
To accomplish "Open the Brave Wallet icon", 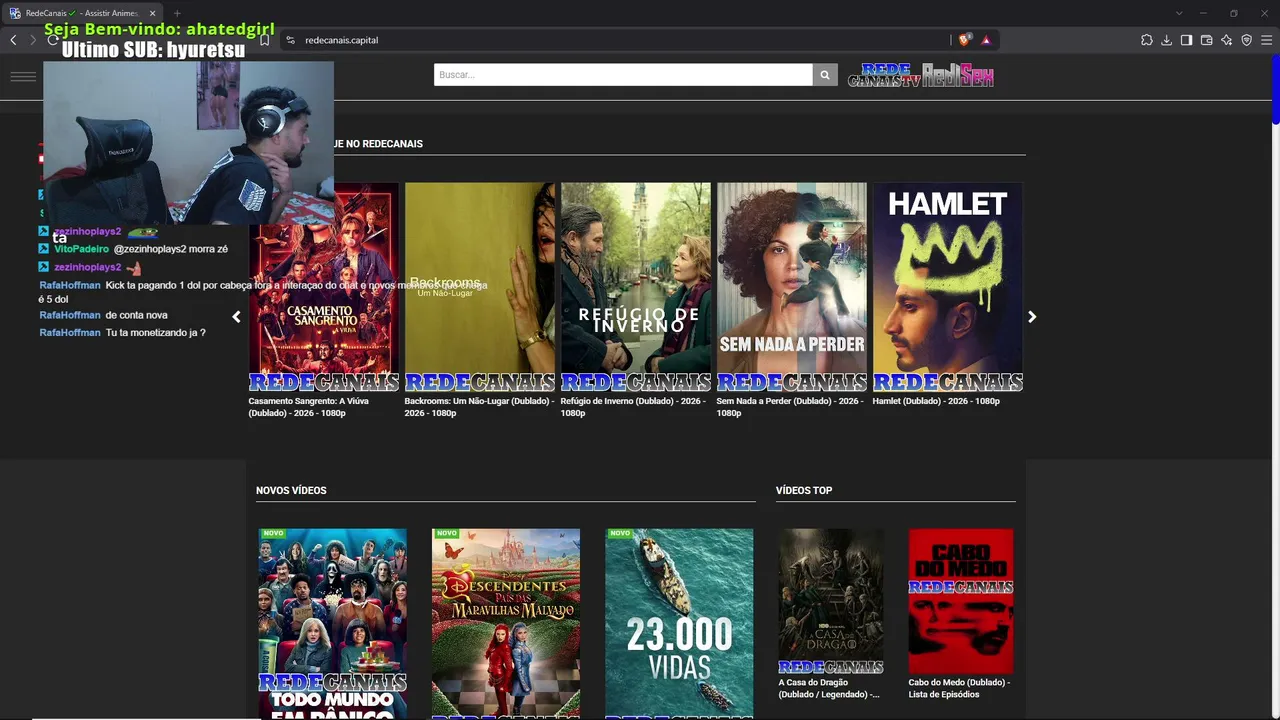I will 1206,40.
